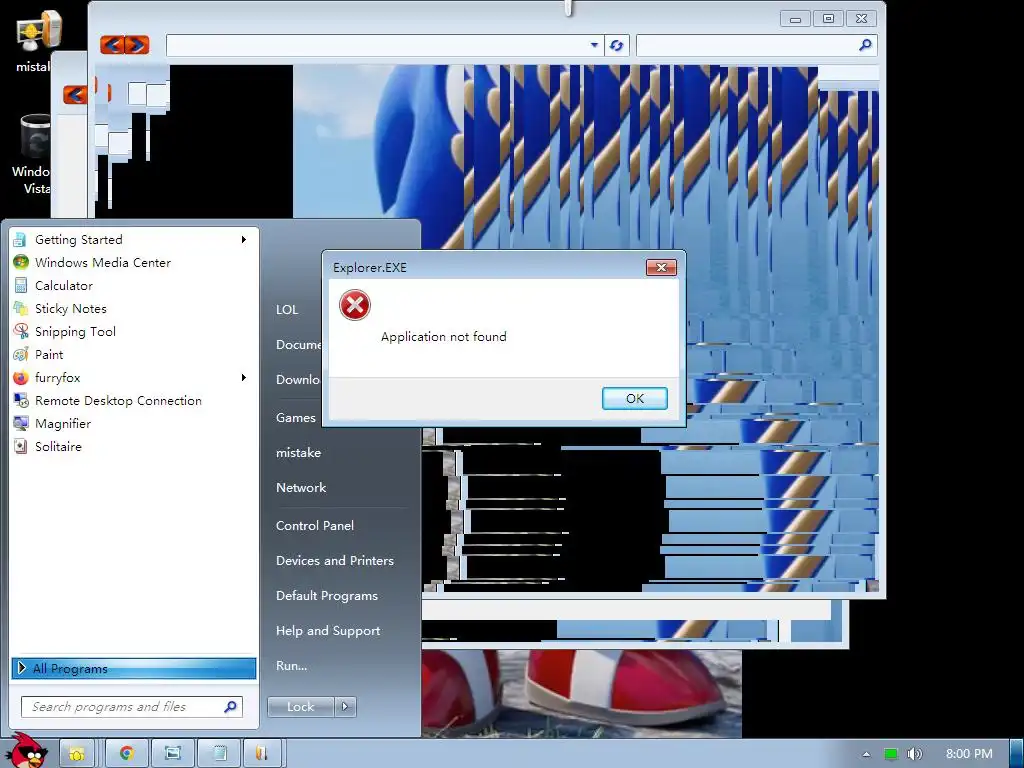Click the Remote Desktop Connection icon
Screen dimensions: 1024x768
[21, 400]
